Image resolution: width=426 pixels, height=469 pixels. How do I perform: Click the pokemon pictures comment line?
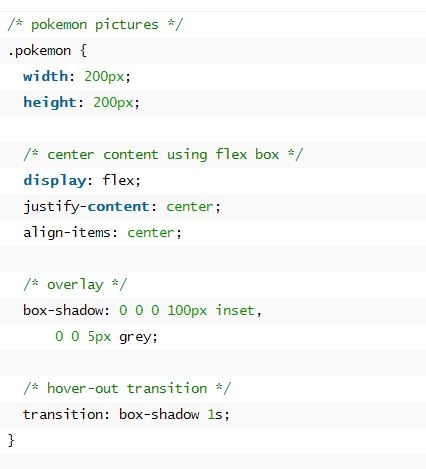(95, 25)
